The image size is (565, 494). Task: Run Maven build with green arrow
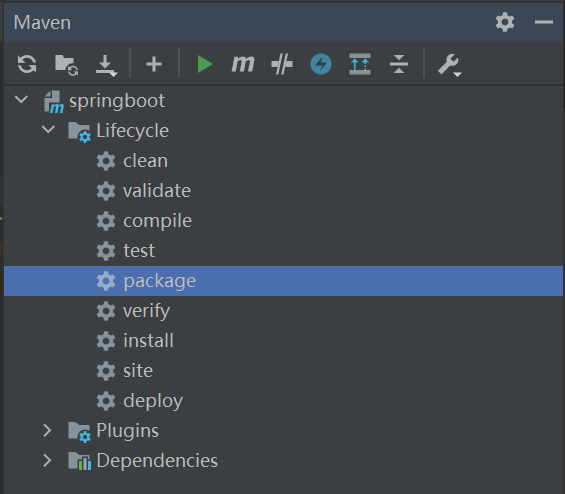point(205,64)
